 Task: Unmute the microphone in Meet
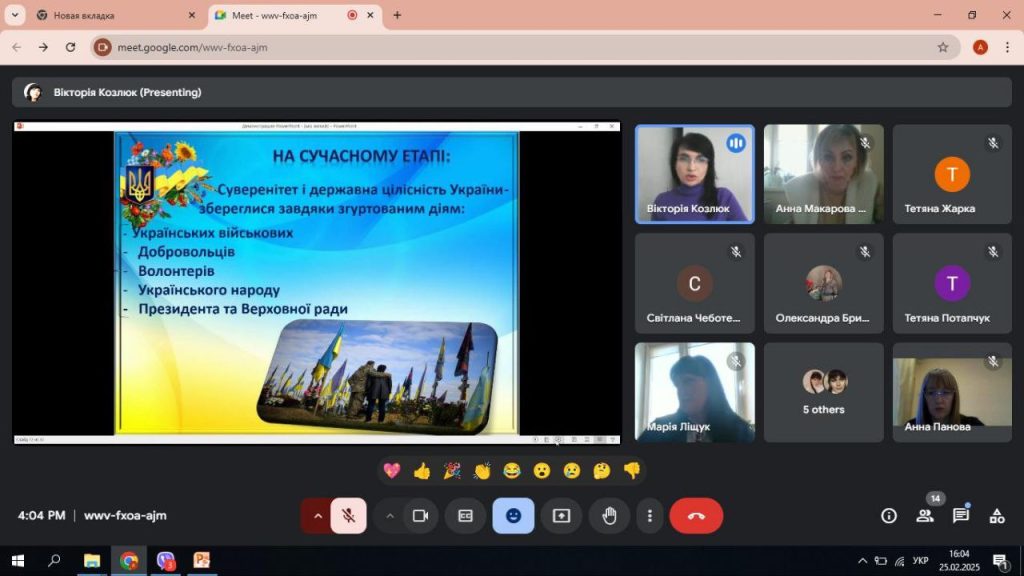(348, 516)
